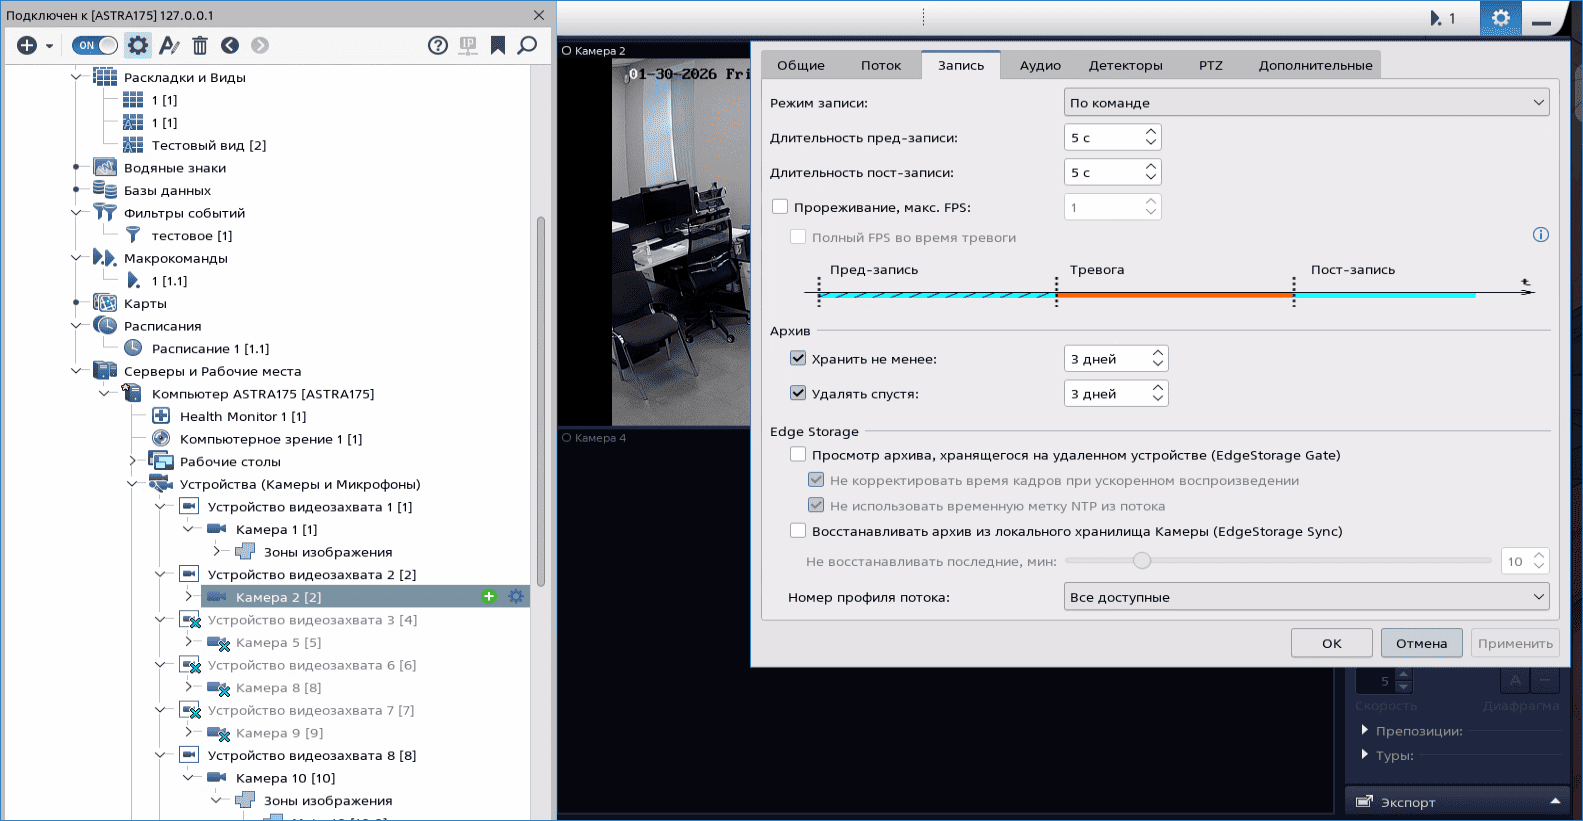Click the delete (trash) icon in toolbar
The width and height of the screenshot is (1583, 821).
coord(200,45)
